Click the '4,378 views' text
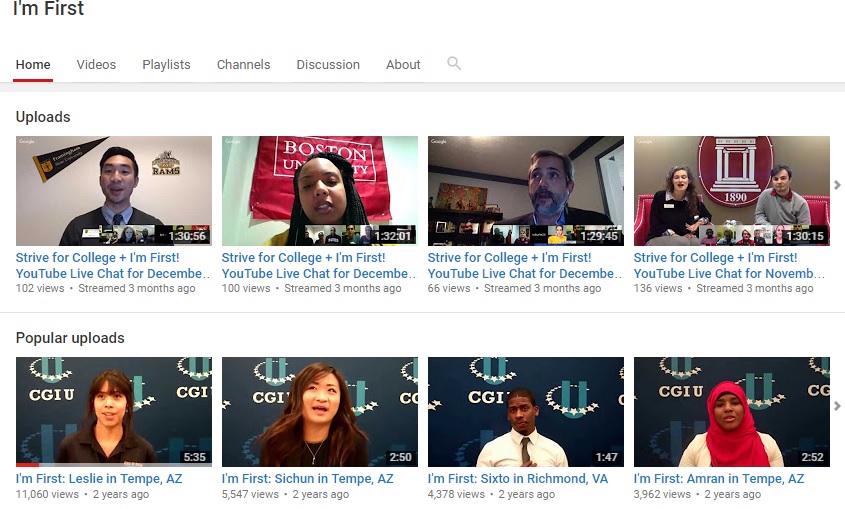The width and height of the screenshot is (845, 509). click(456, 494)
